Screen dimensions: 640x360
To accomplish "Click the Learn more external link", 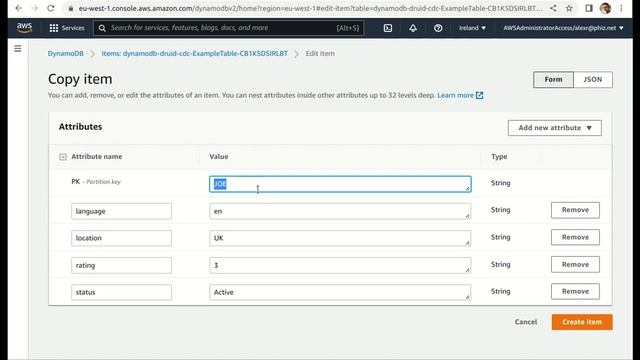I will [460, 95].
